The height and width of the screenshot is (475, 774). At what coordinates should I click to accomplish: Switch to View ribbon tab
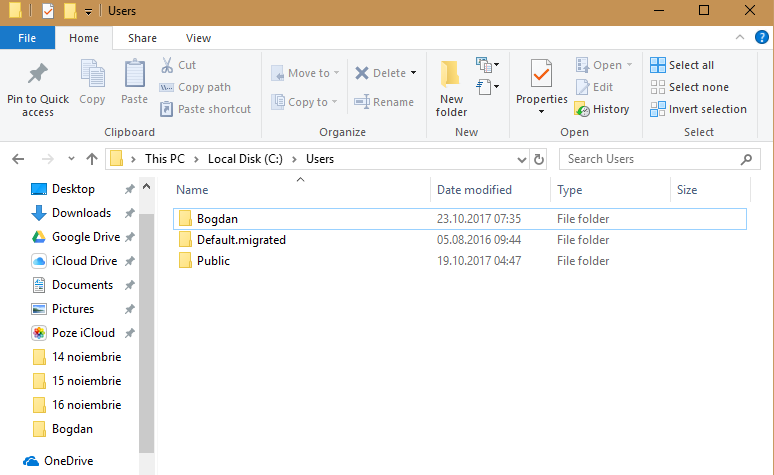[x=198, y=38]
